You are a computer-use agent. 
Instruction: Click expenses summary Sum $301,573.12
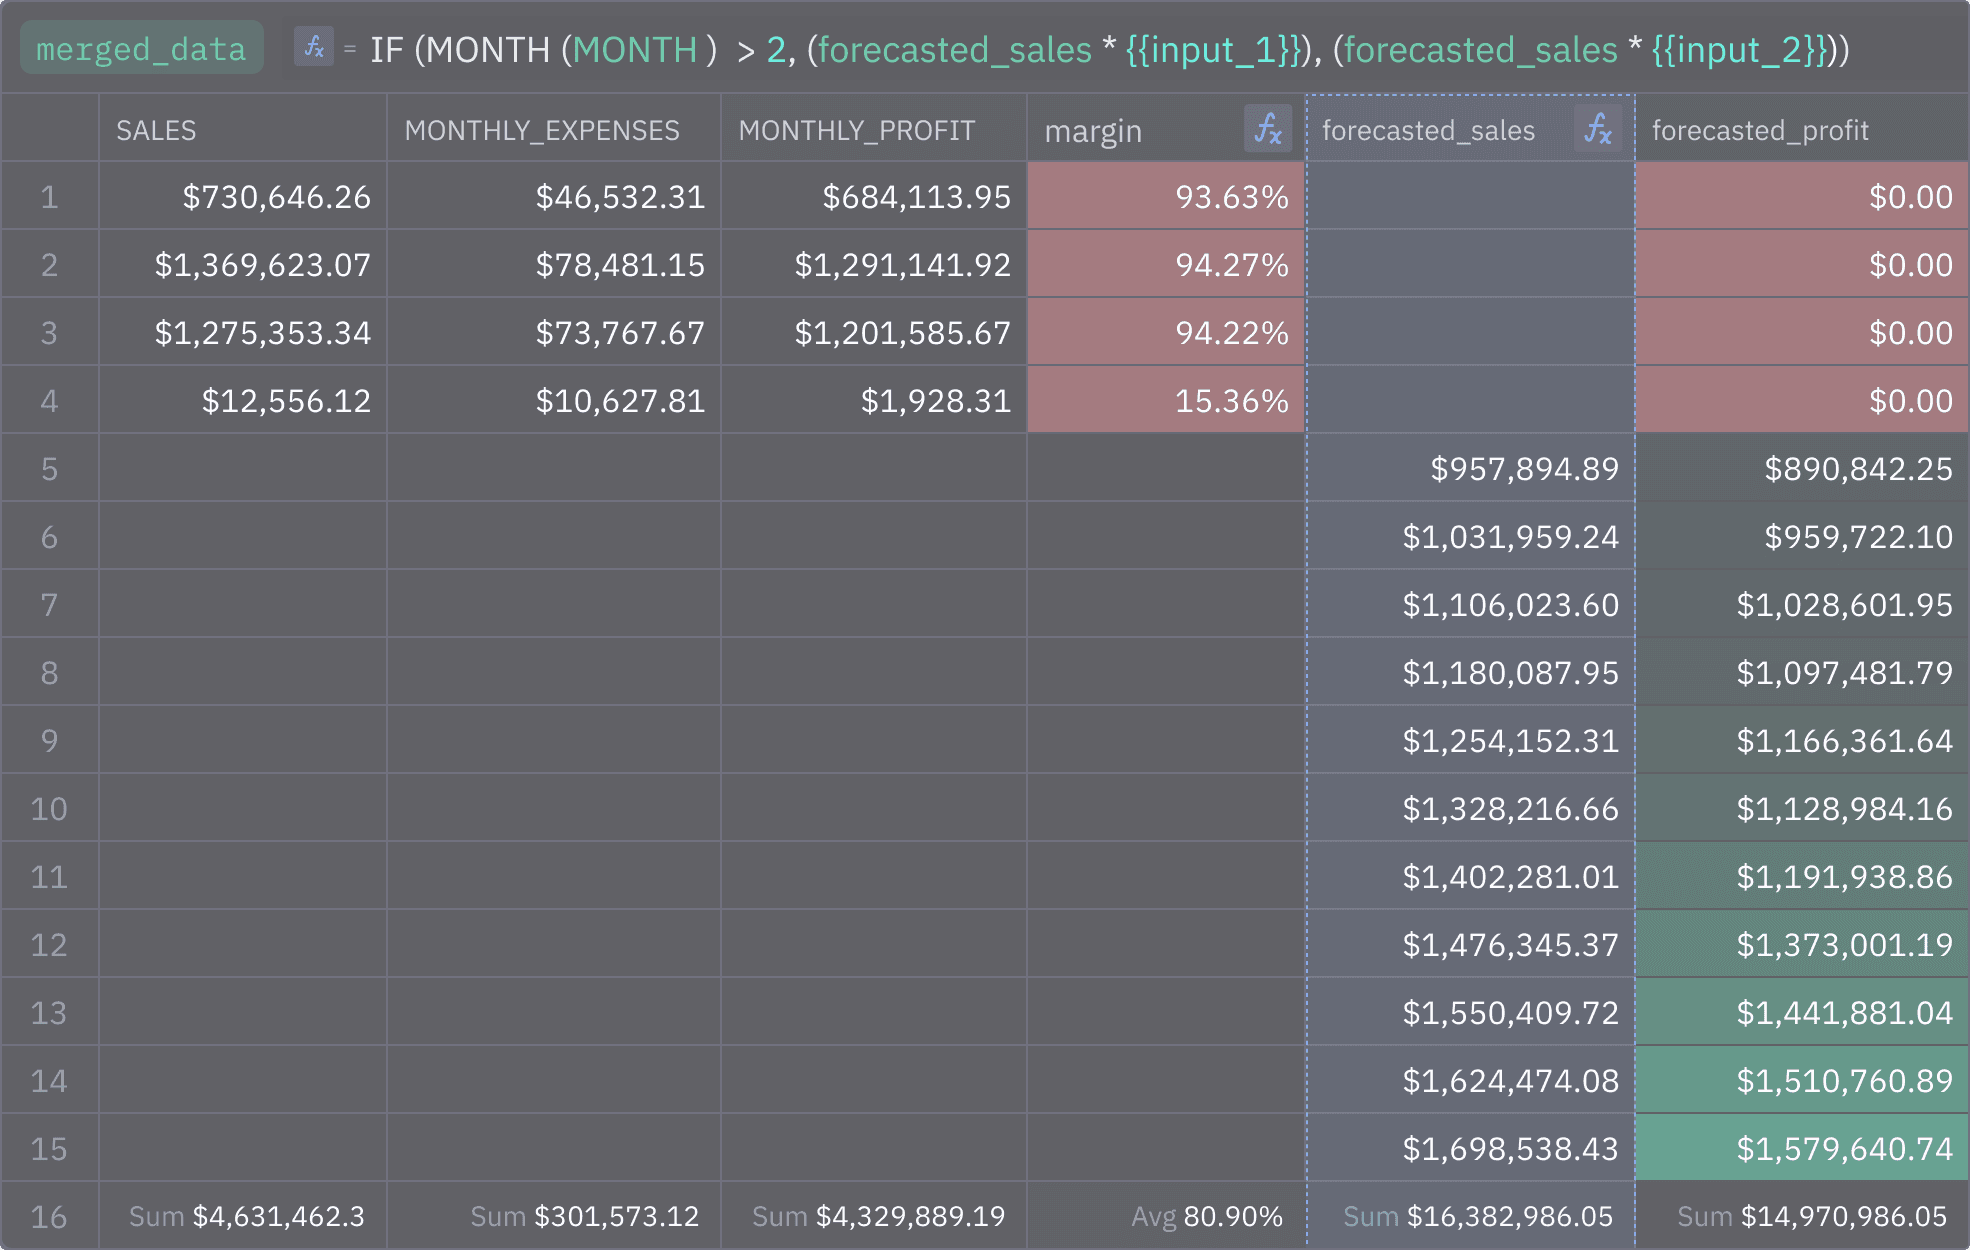554,1216
